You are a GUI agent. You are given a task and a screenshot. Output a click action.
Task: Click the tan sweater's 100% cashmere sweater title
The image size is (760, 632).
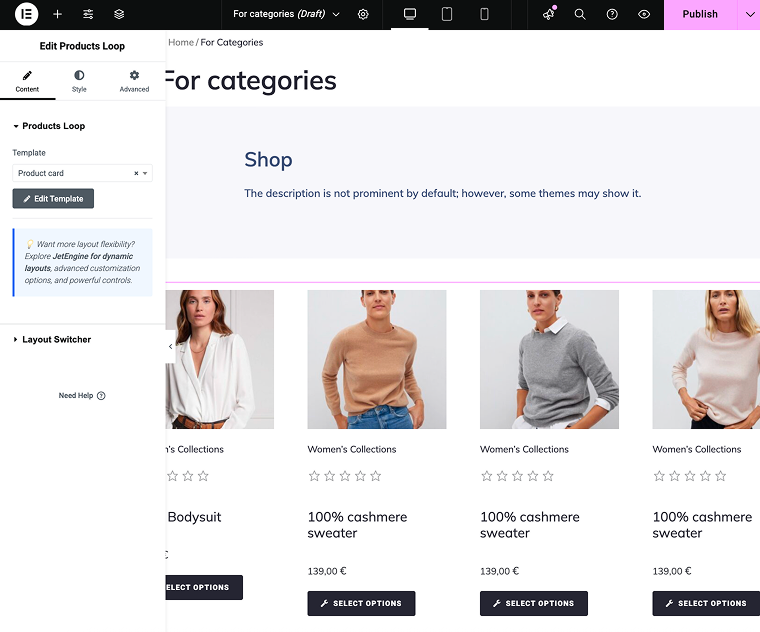click(357, 525)
